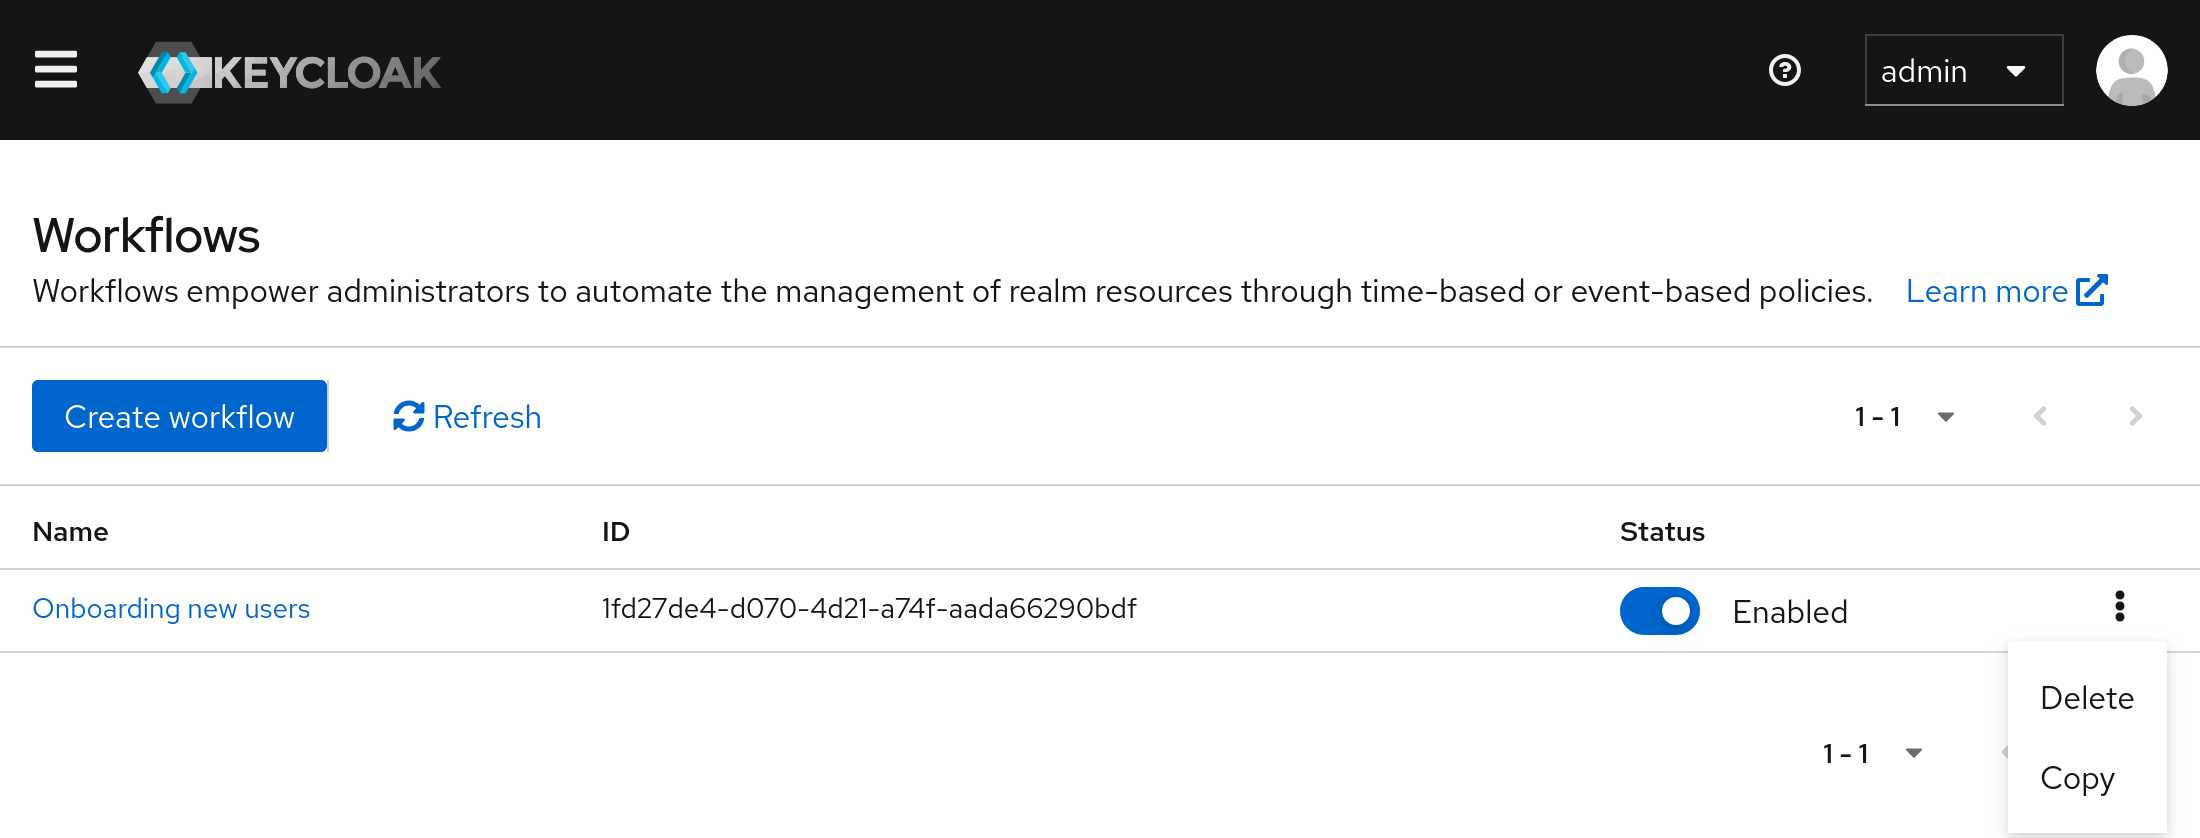Image resolution: width=2200 pixels, height=838 pixels.
Task: Click the external link icon next to Learn more
Action: click(2092, 290)
